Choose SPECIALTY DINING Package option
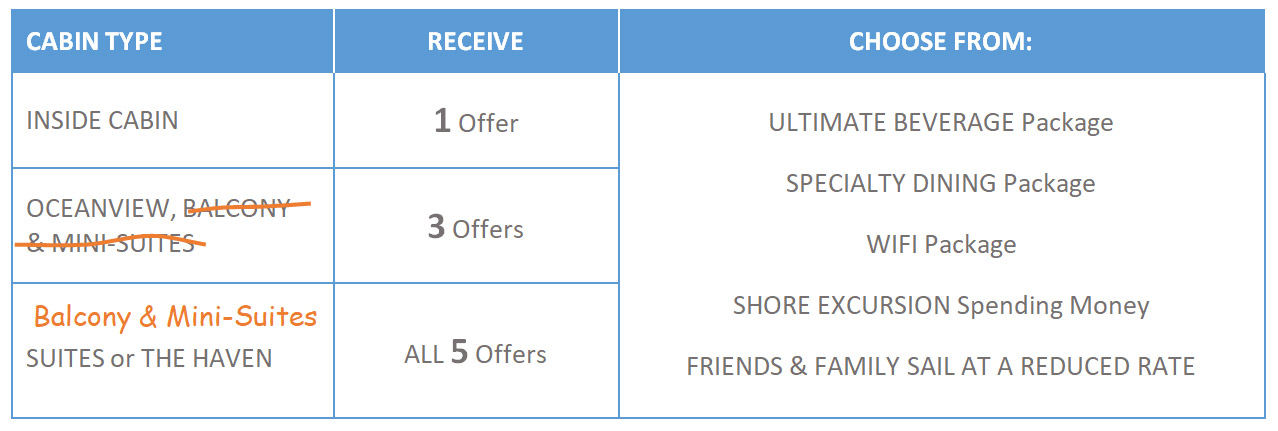 point(941,184)
